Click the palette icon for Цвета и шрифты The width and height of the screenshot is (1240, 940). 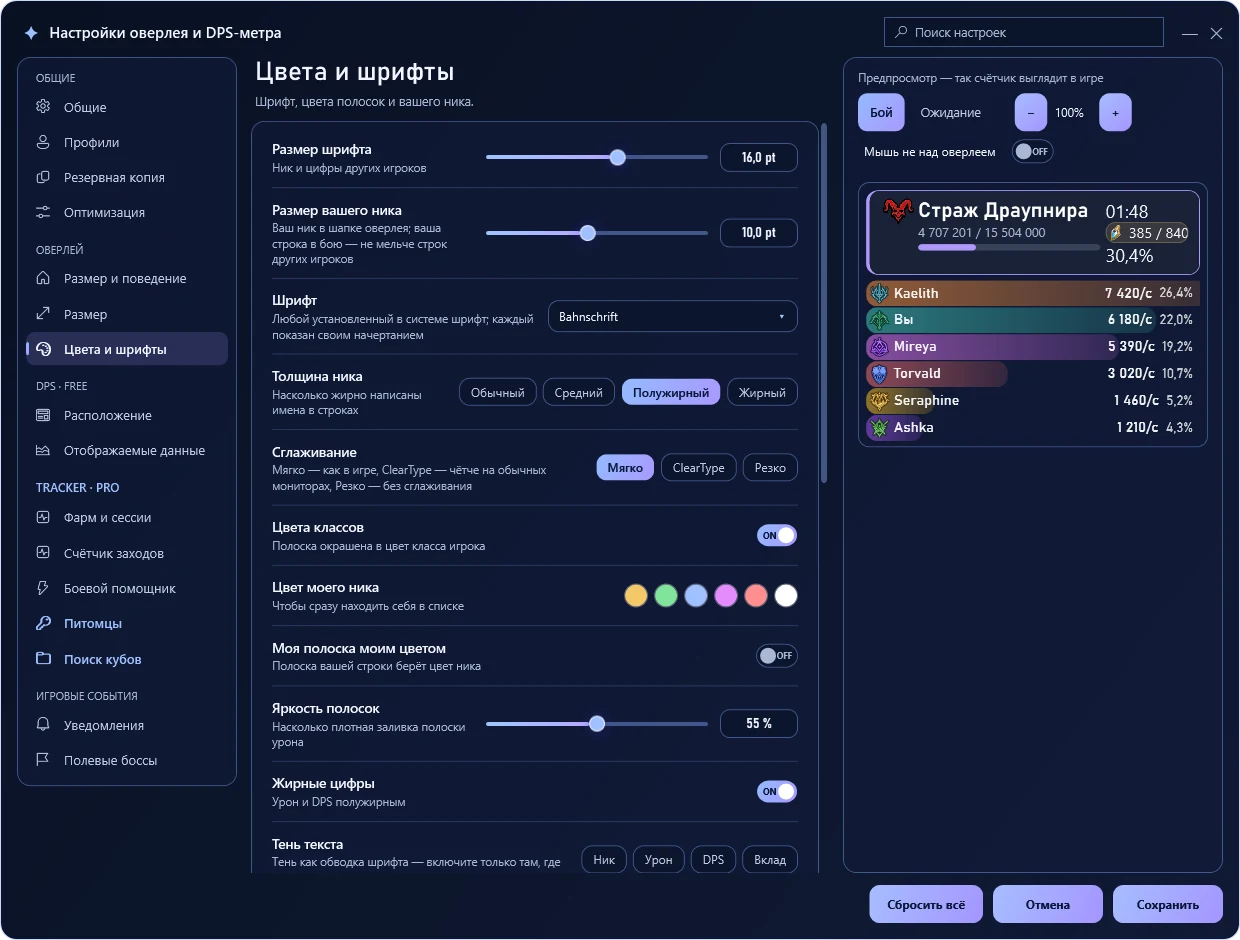[43, 349]
